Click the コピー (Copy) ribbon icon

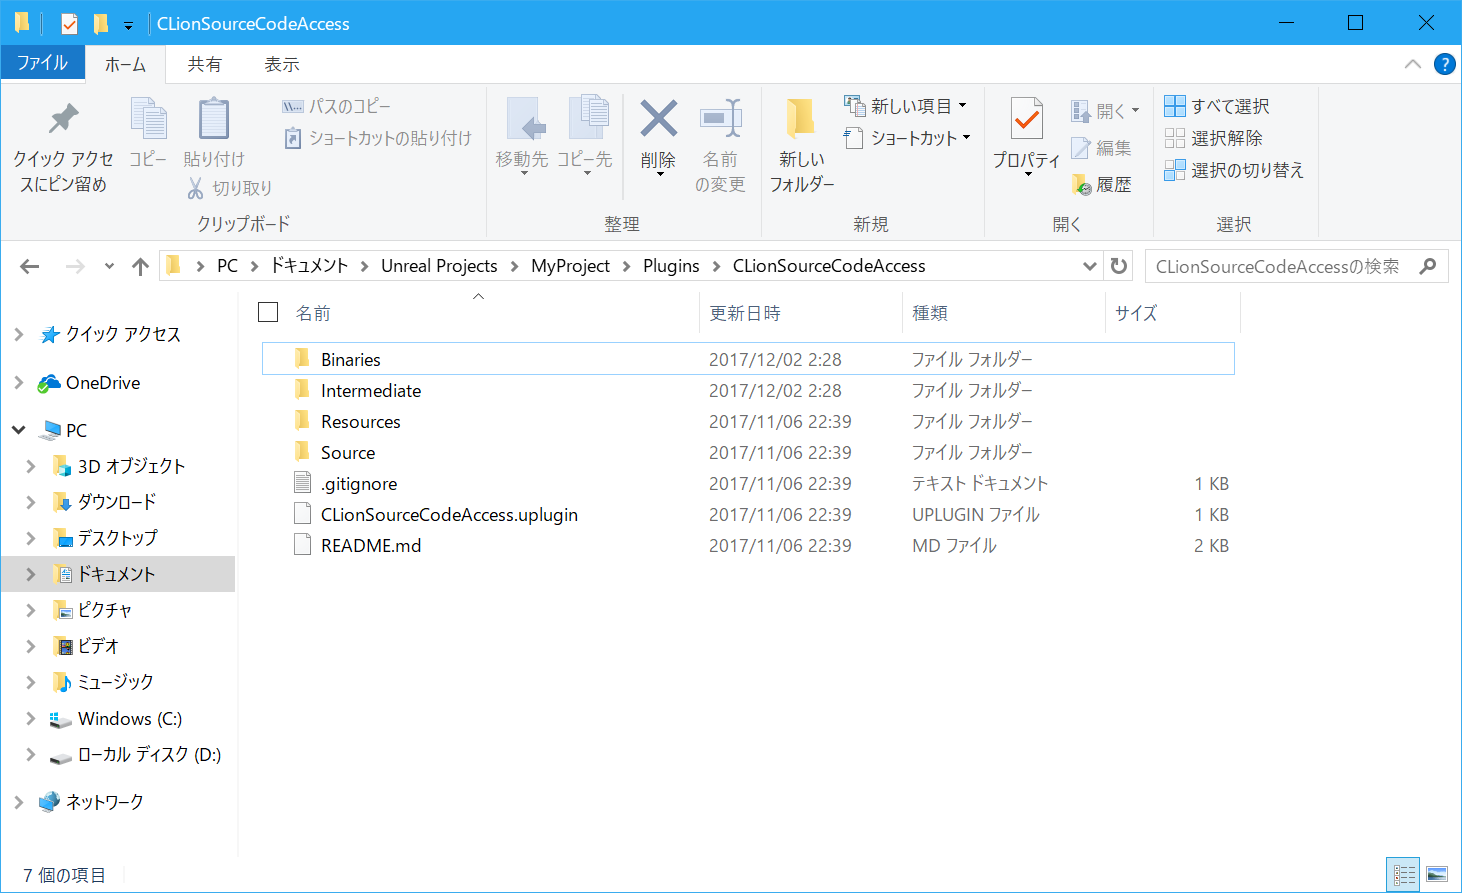(x=148, y=120)
